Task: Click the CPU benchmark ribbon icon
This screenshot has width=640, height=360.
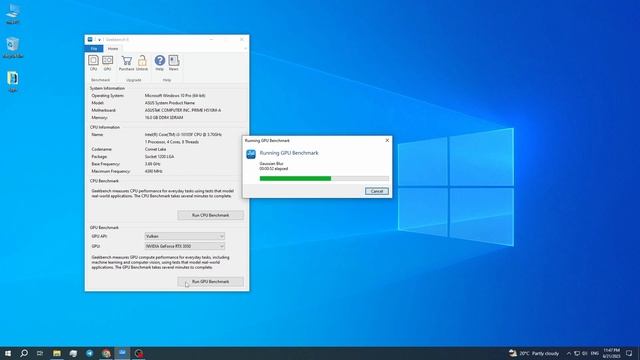Action: pos(93,63)
